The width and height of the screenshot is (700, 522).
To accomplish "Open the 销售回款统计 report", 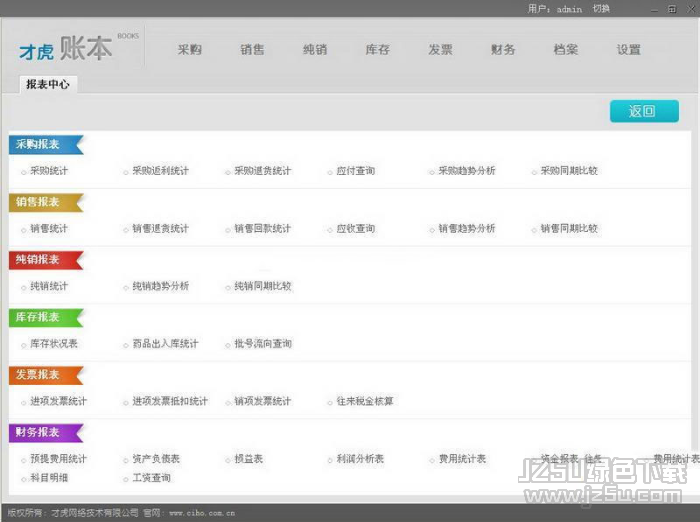I will tap(262, 229).
